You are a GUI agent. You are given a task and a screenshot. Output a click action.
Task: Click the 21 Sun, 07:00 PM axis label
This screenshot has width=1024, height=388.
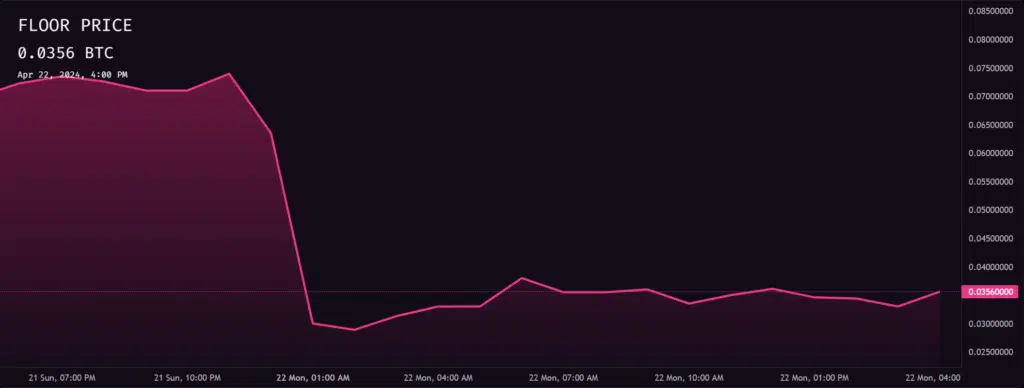(62, 378)
